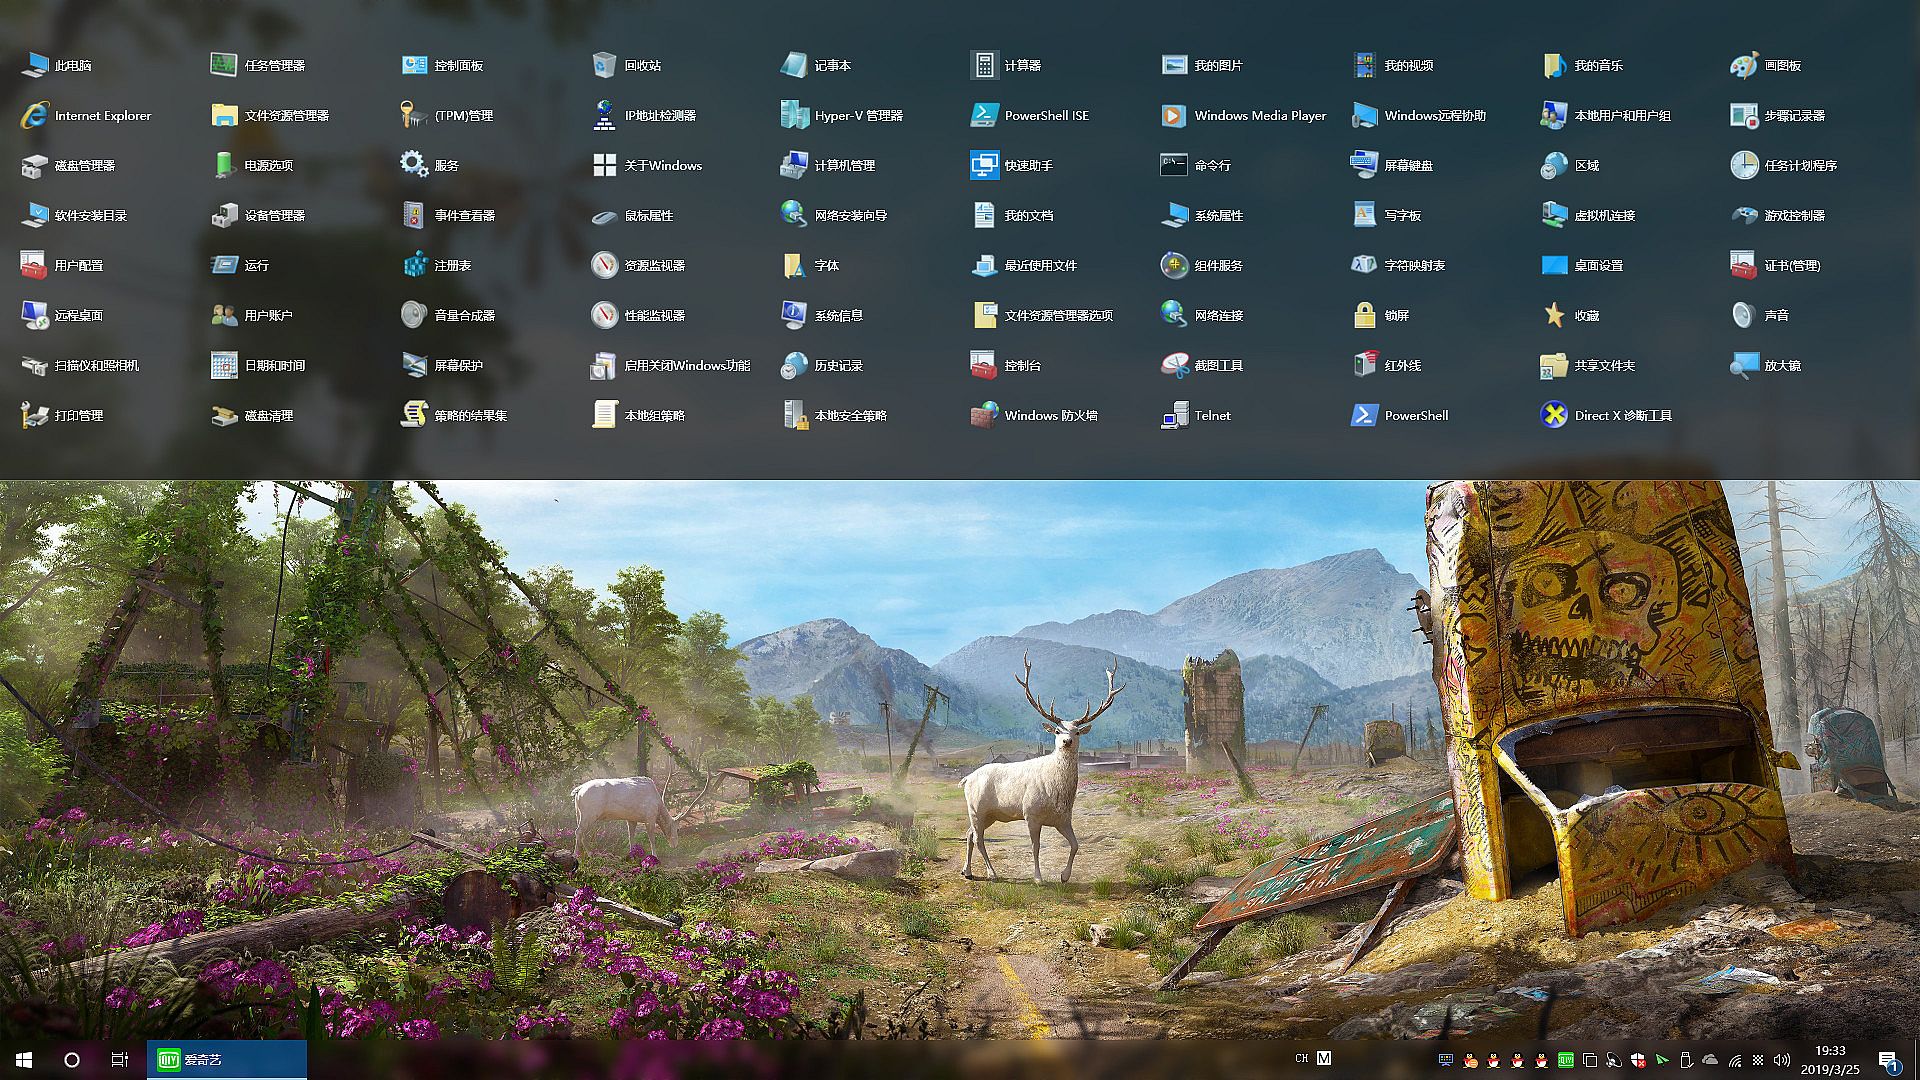Click the 注册表 registry icon

[x=414, y=265]
